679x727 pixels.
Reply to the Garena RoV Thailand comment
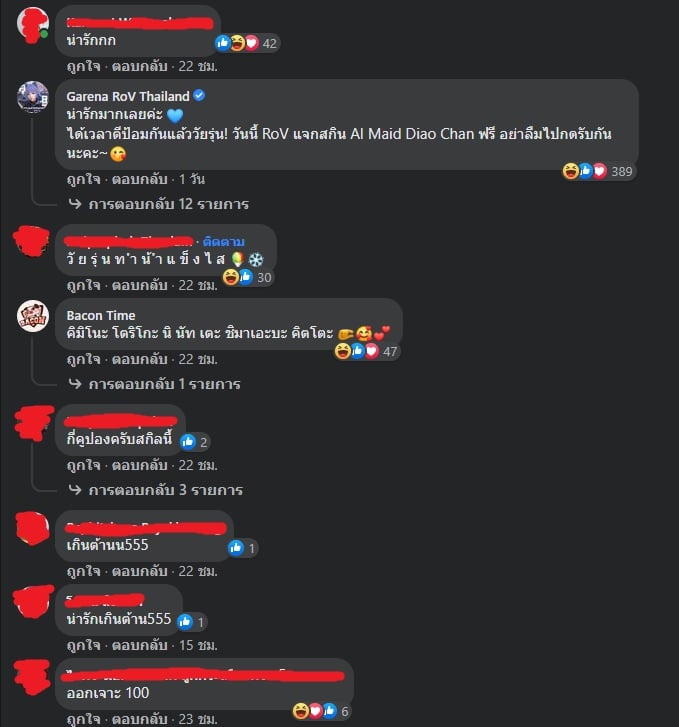(139, 179)
